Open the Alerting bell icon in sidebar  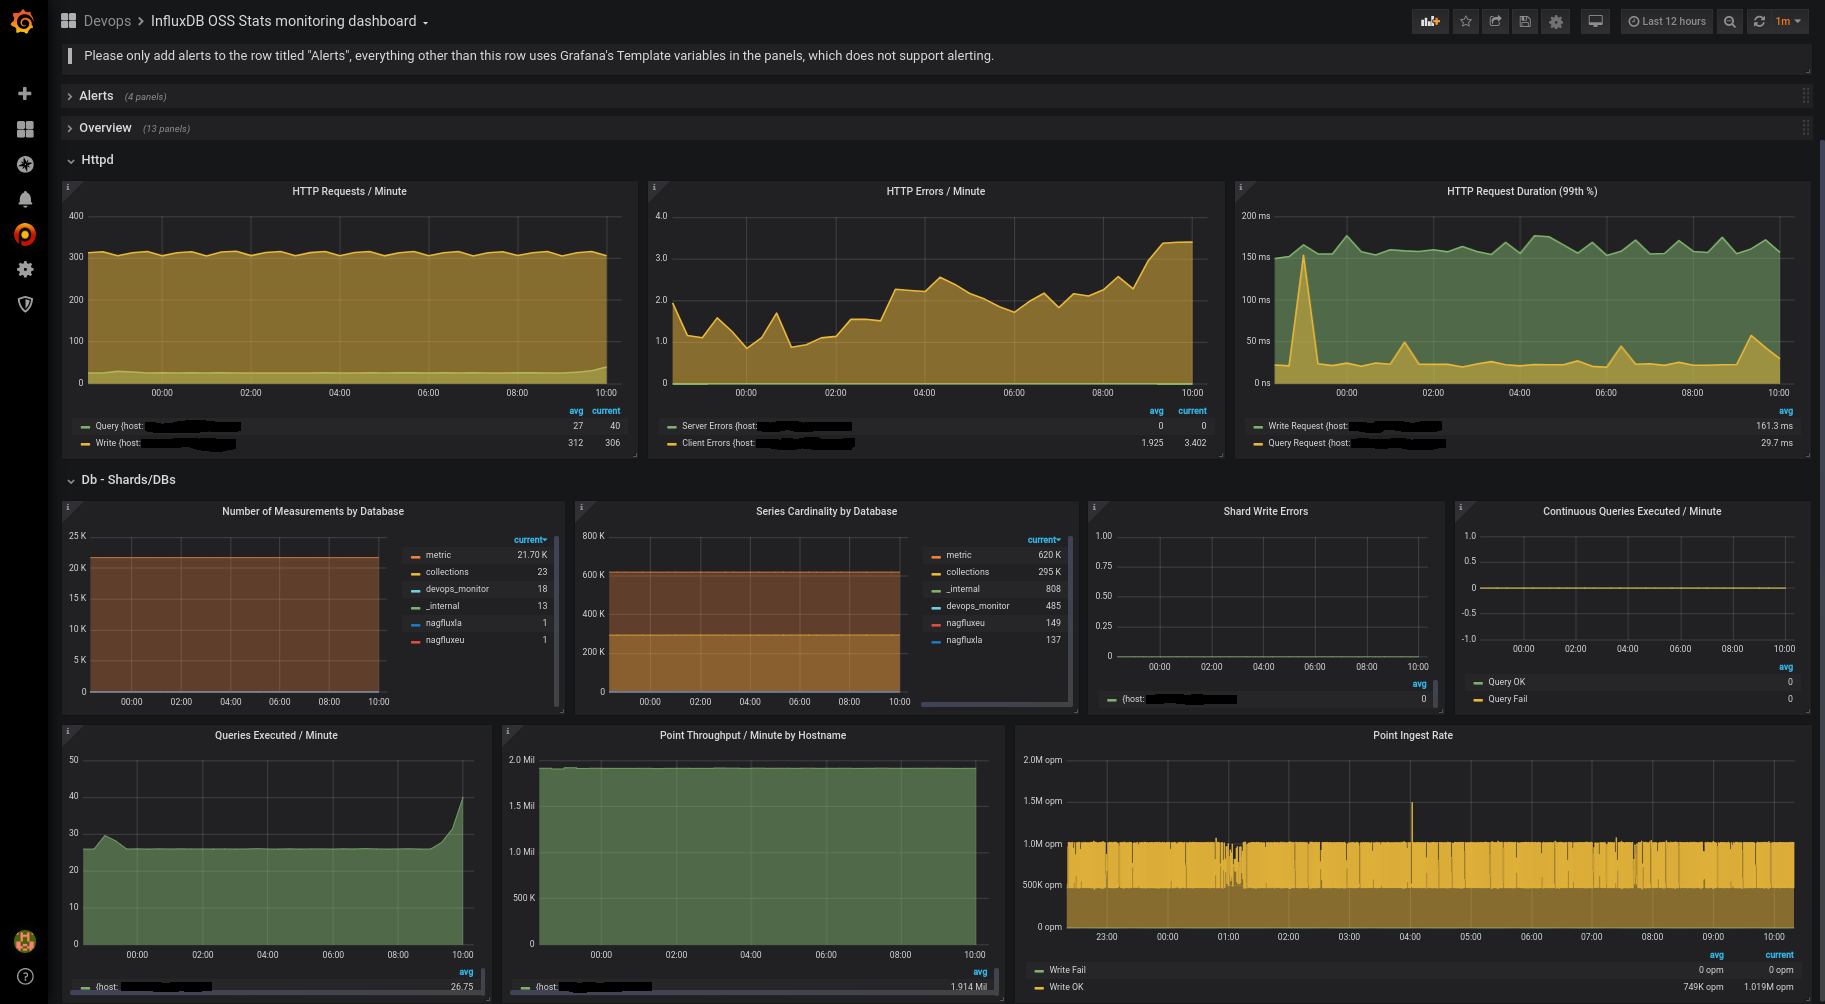25,199
